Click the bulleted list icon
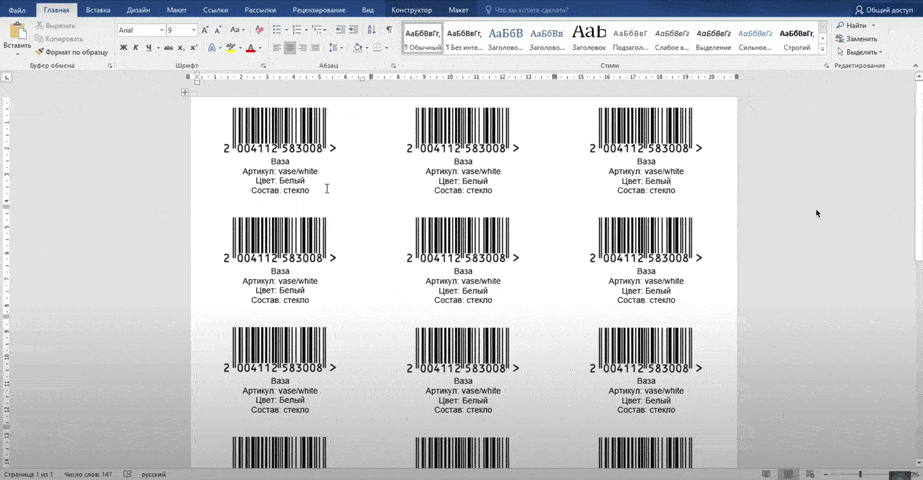 [x=277, y=31]
